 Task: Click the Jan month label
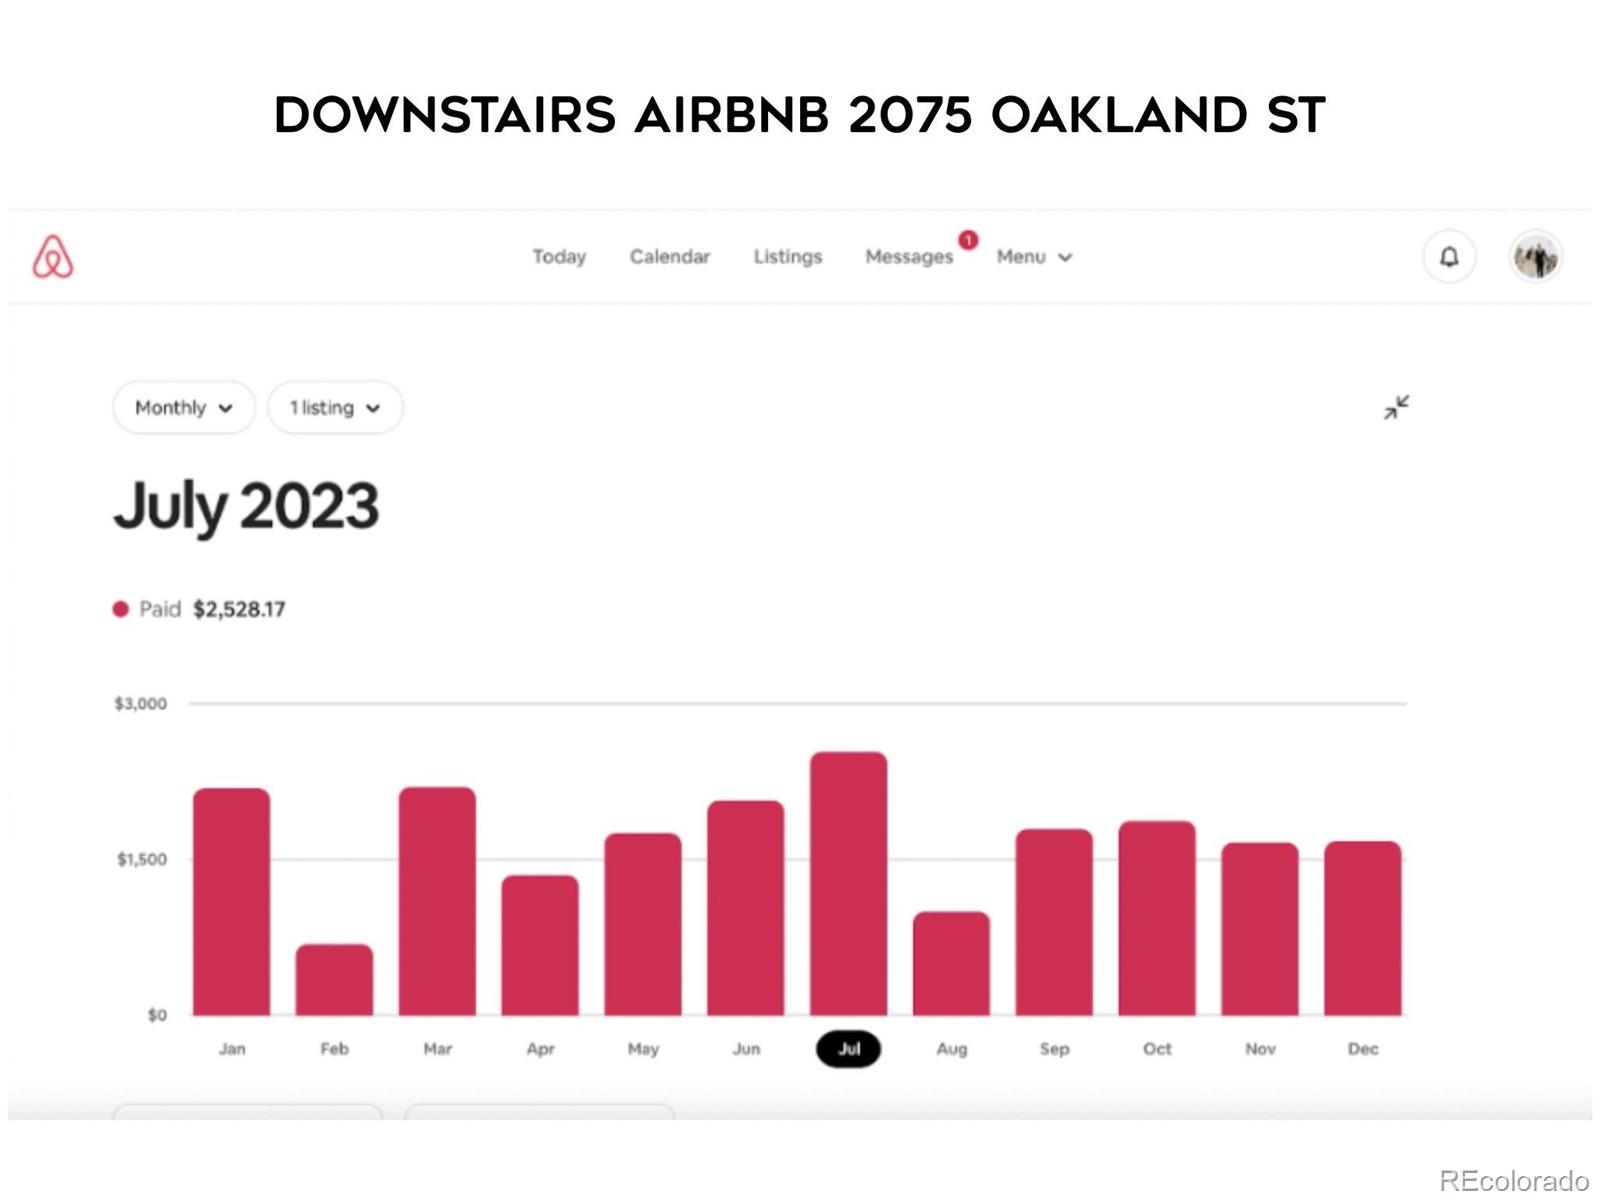(232, 1049)
